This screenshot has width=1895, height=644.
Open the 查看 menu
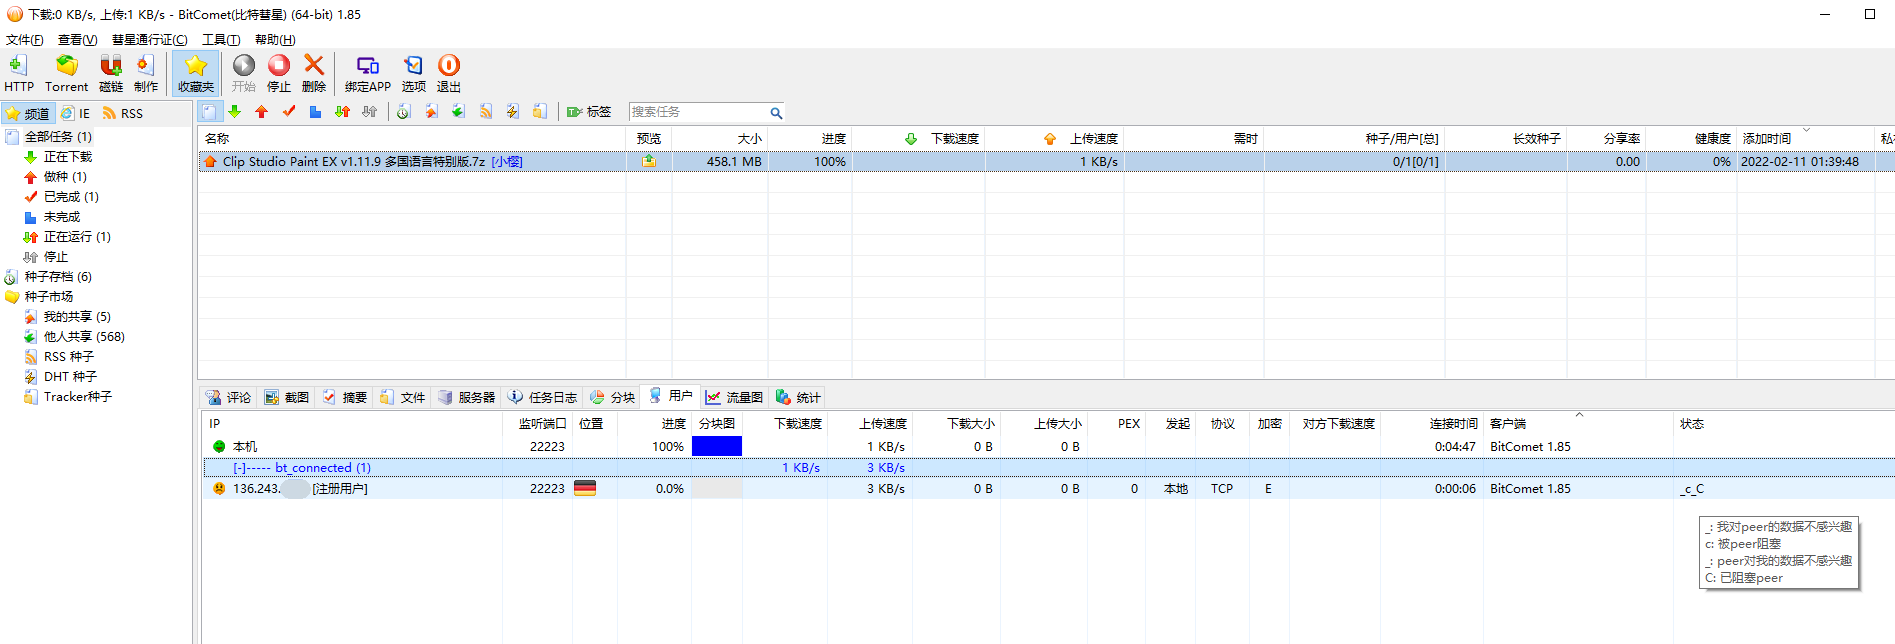click(x=77, y=40)
